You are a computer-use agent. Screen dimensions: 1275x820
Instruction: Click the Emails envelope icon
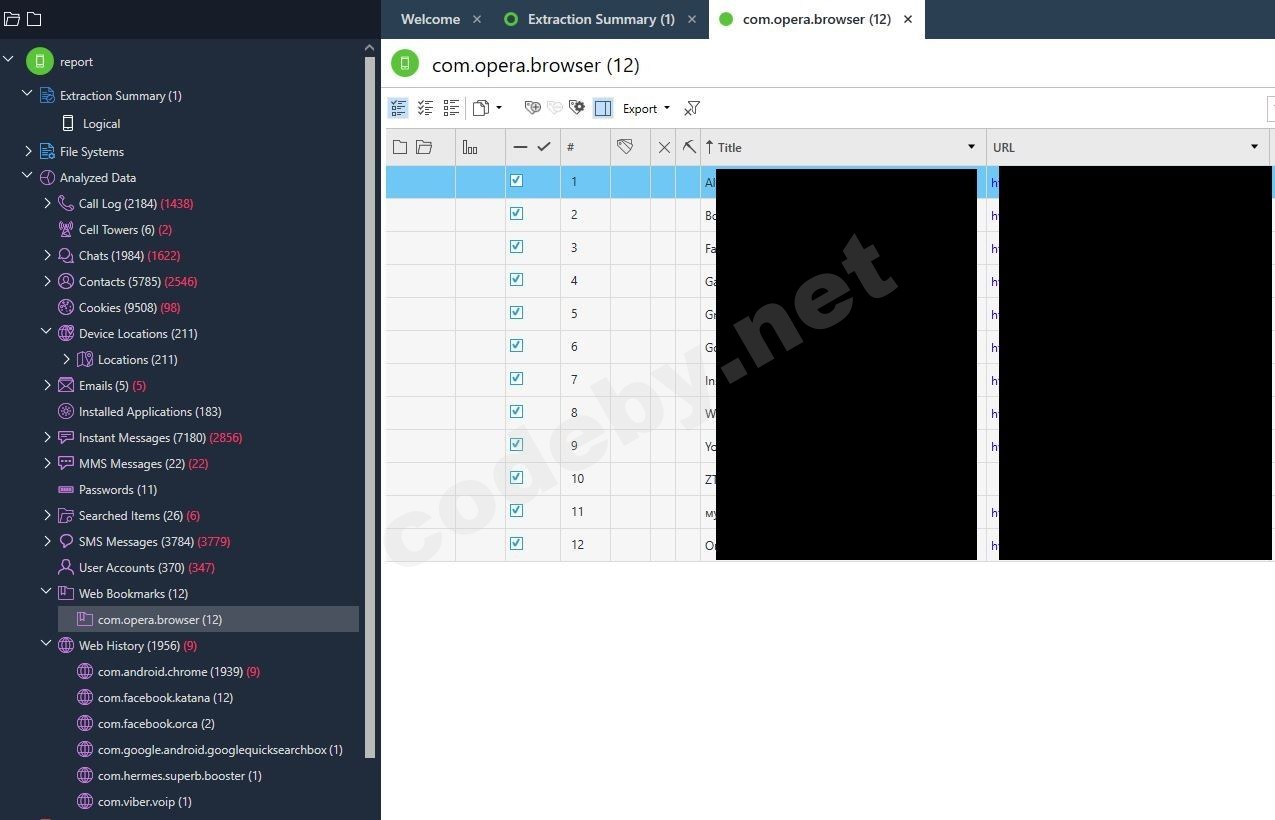(x=66, y=385)
